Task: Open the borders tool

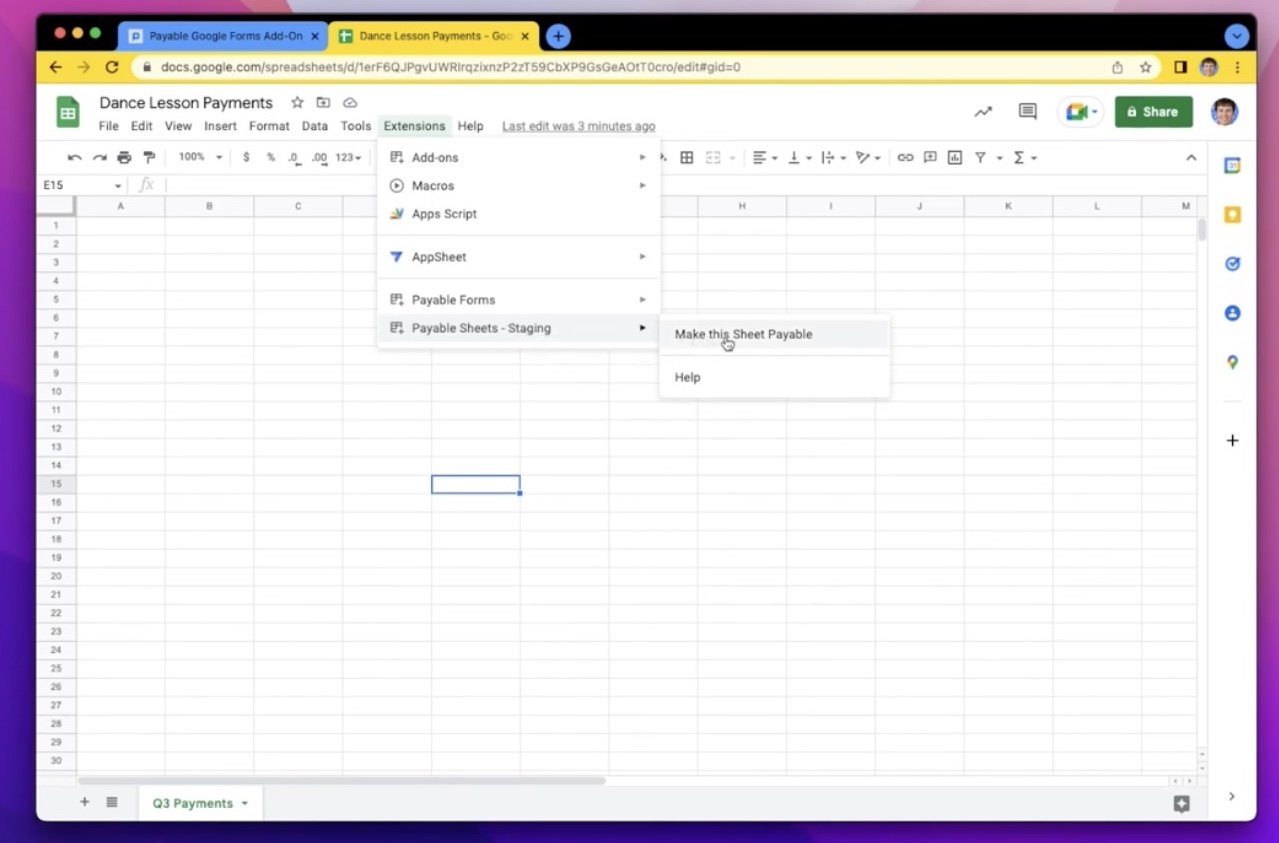Action: [687, 157]
